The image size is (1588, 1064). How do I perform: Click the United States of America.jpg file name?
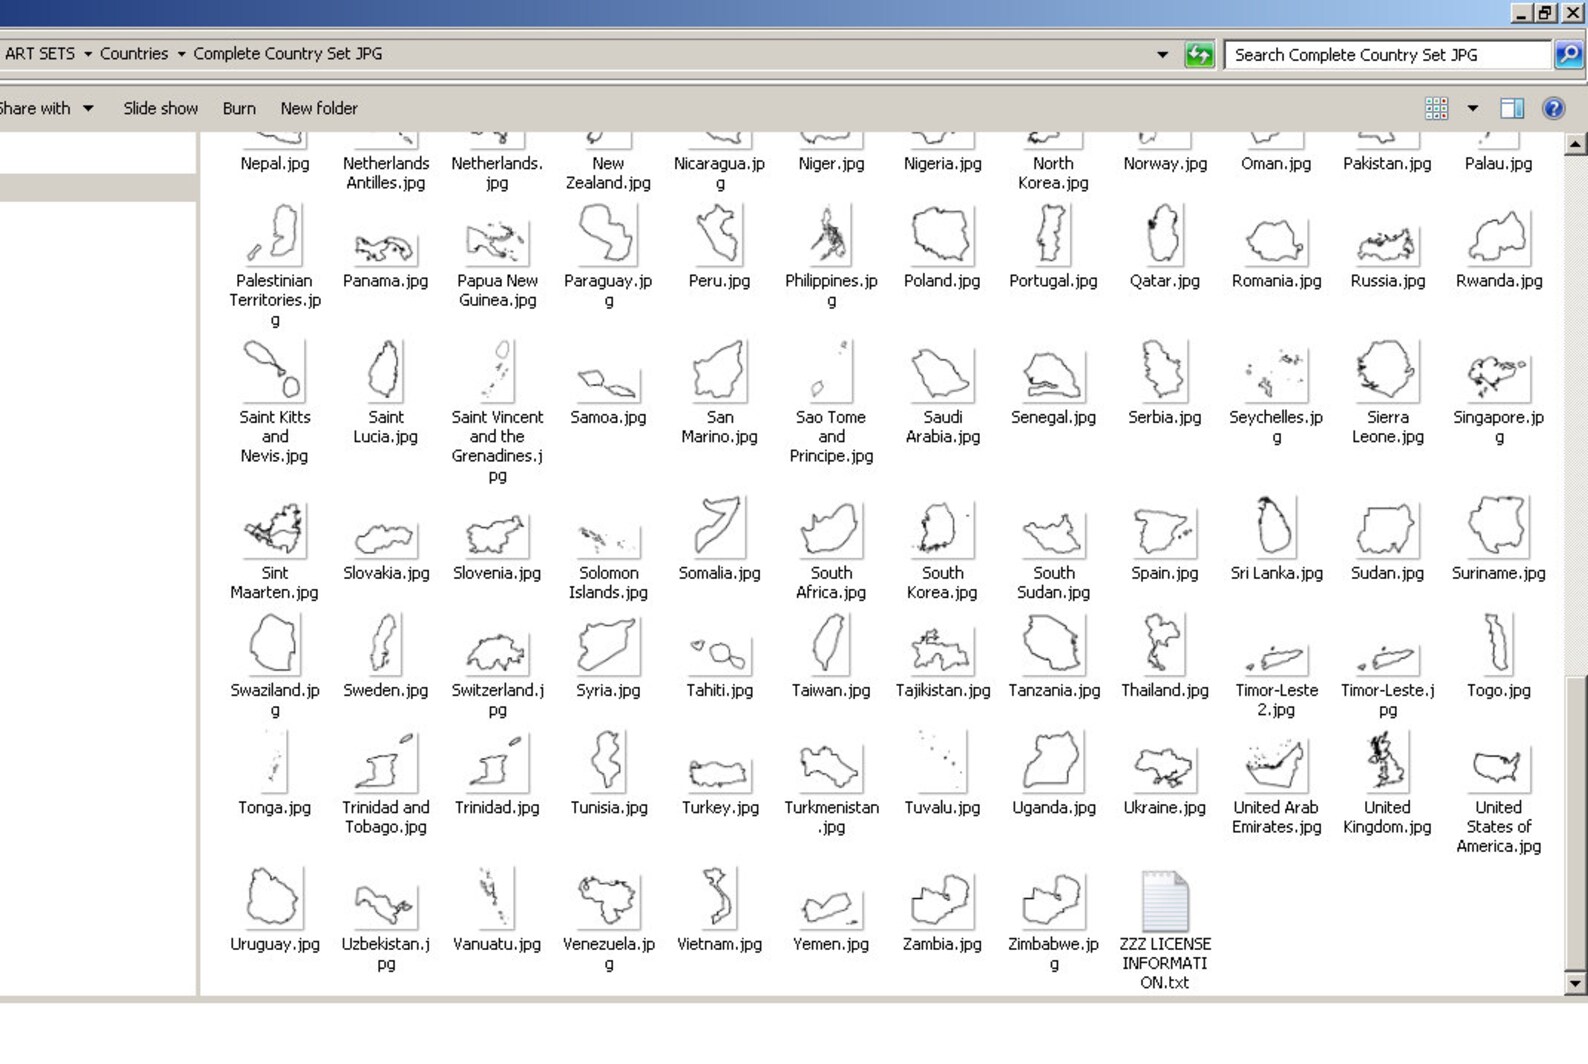[1498, 827]
